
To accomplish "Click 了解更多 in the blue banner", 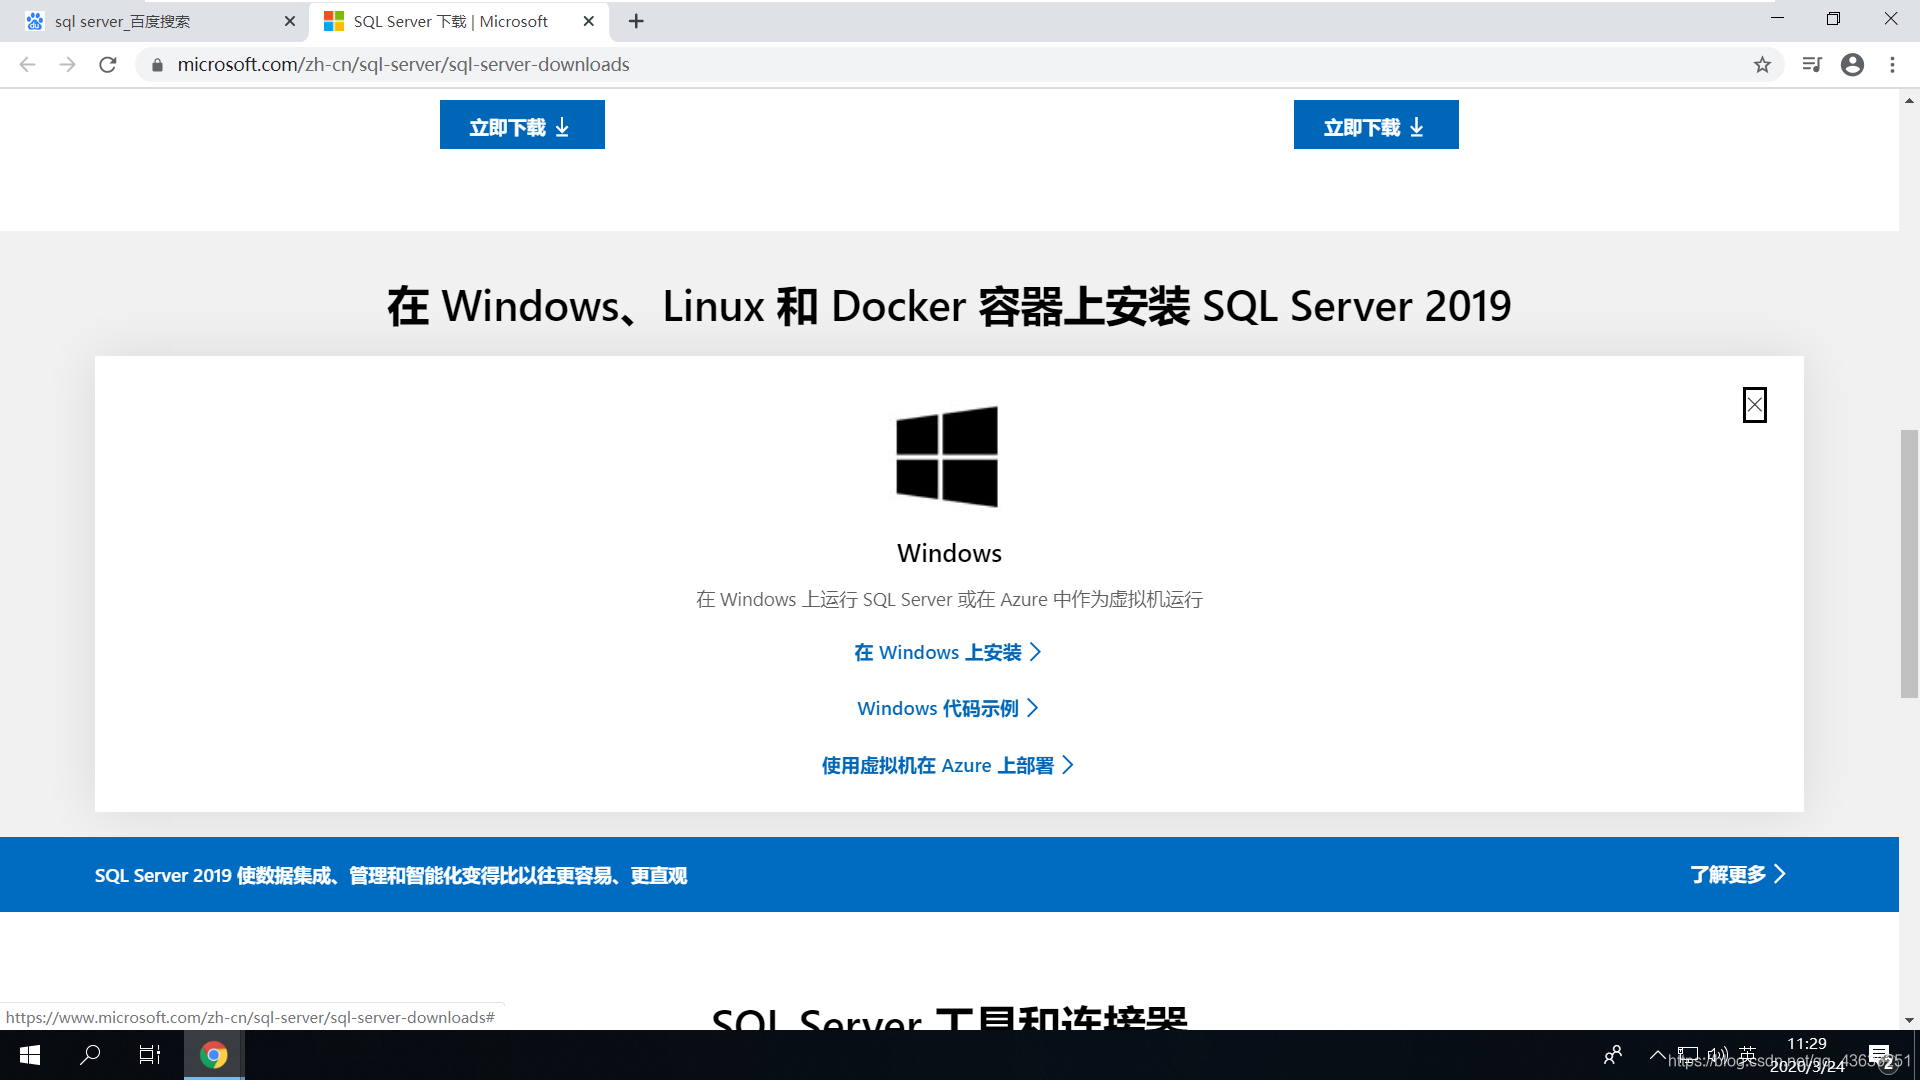I will click(1738, 874).
